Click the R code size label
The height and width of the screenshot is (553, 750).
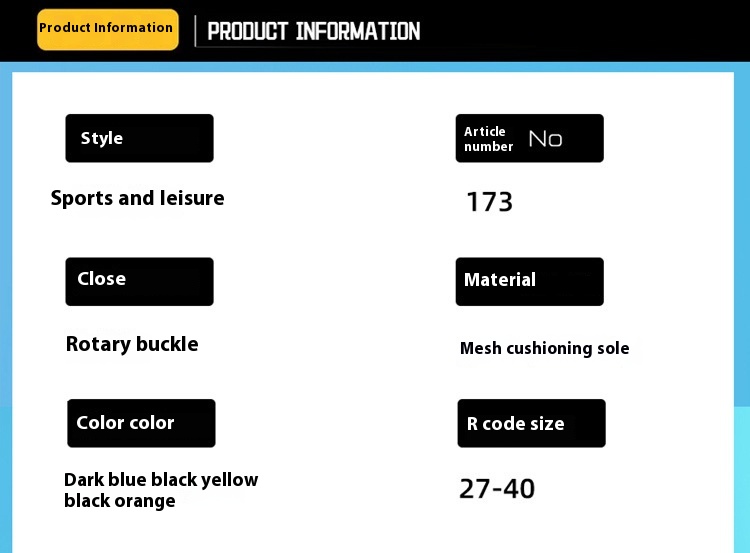tap(530, 423)
